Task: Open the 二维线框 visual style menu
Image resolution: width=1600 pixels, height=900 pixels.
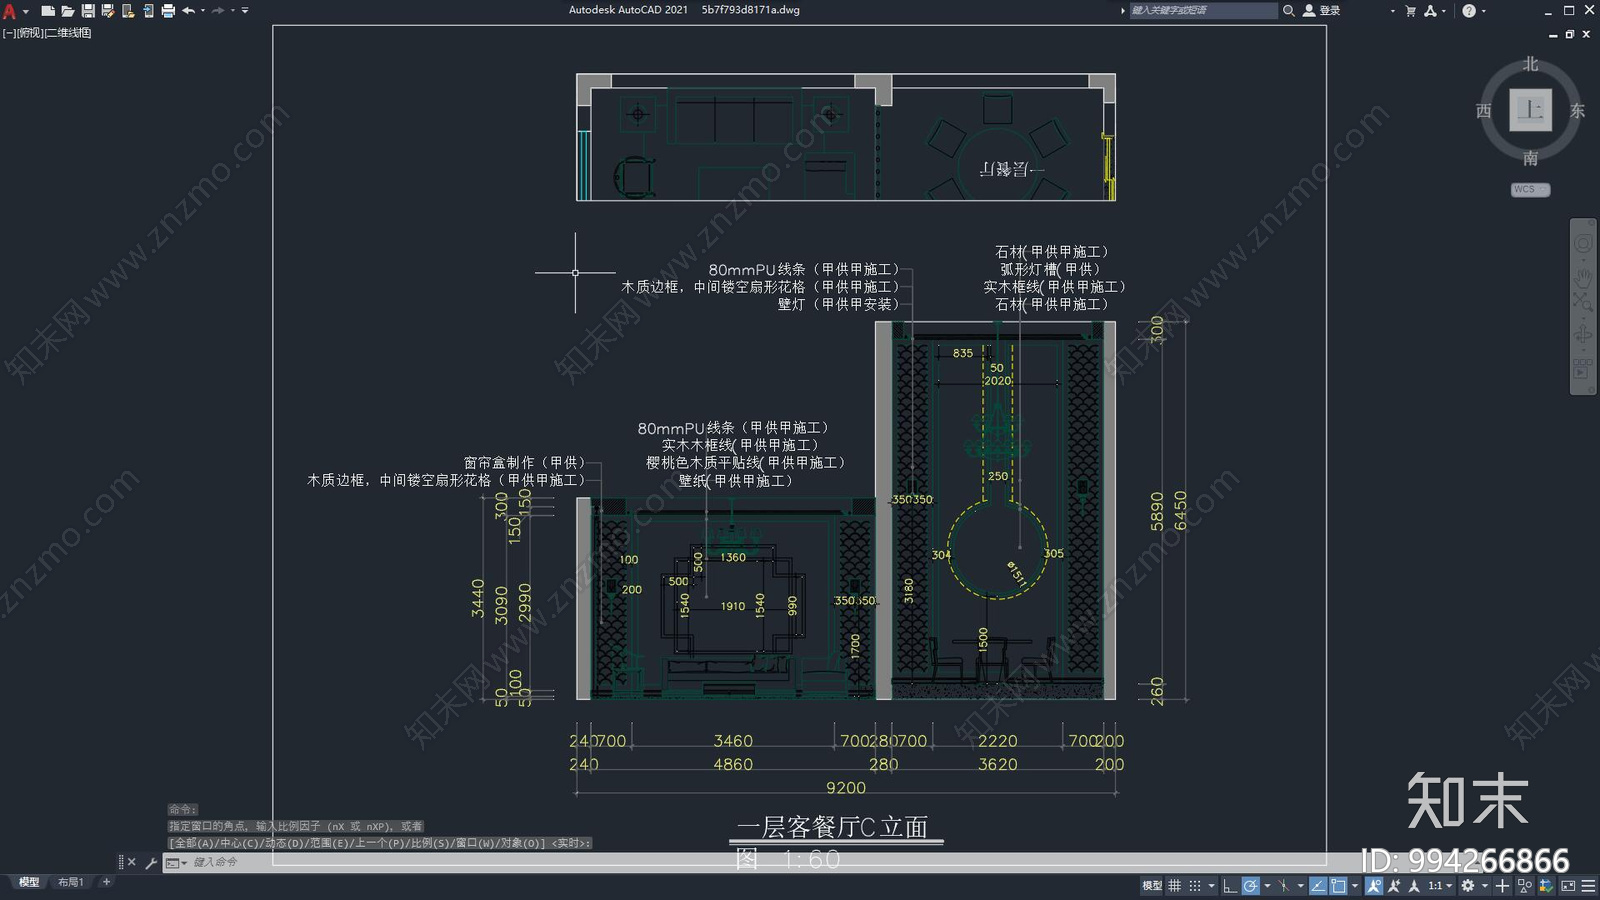Action: click(69, 33)
